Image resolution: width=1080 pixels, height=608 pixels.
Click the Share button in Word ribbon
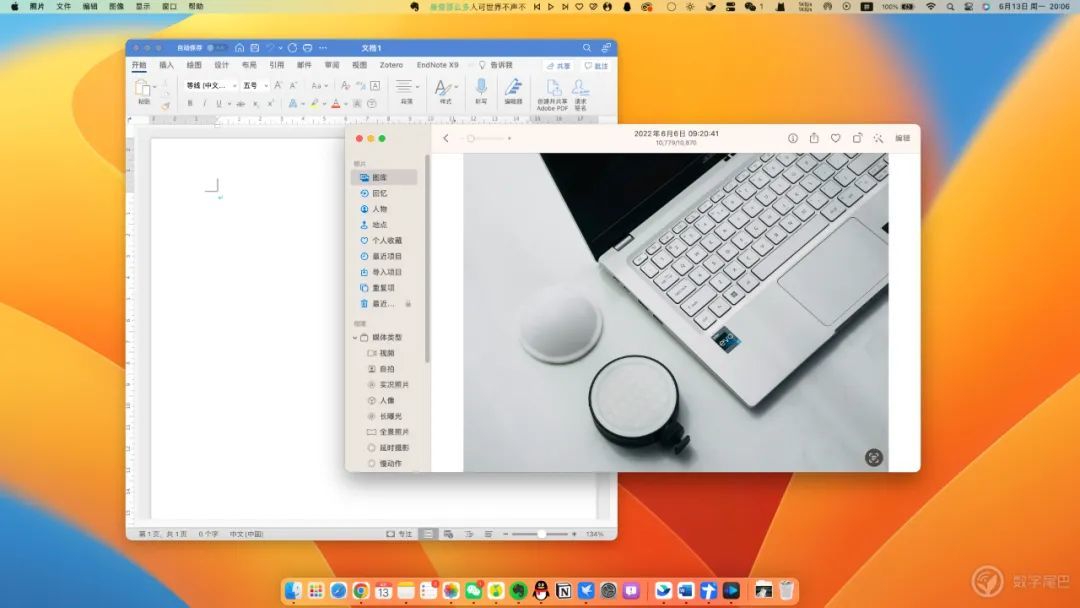click(x=559, y=65)
